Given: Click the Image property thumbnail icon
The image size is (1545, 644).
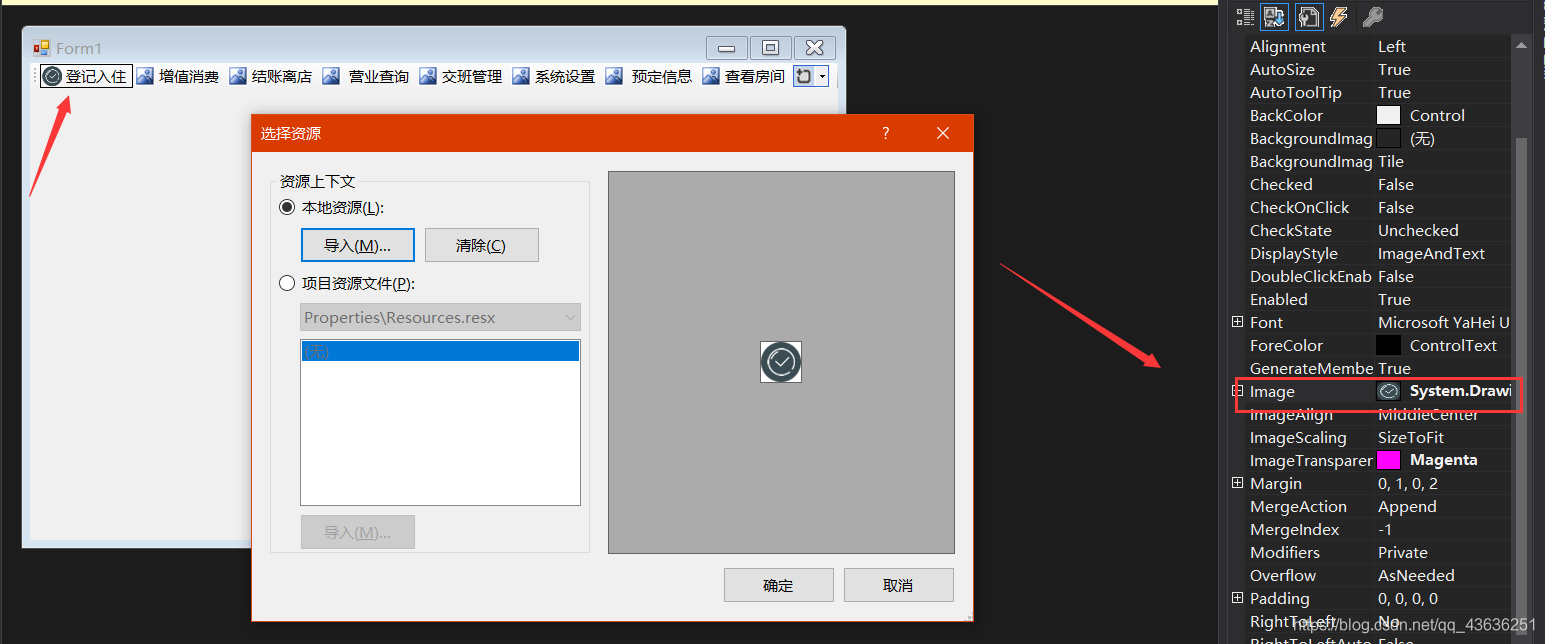Looking at the screenshot, I should tap(1388, 391).
